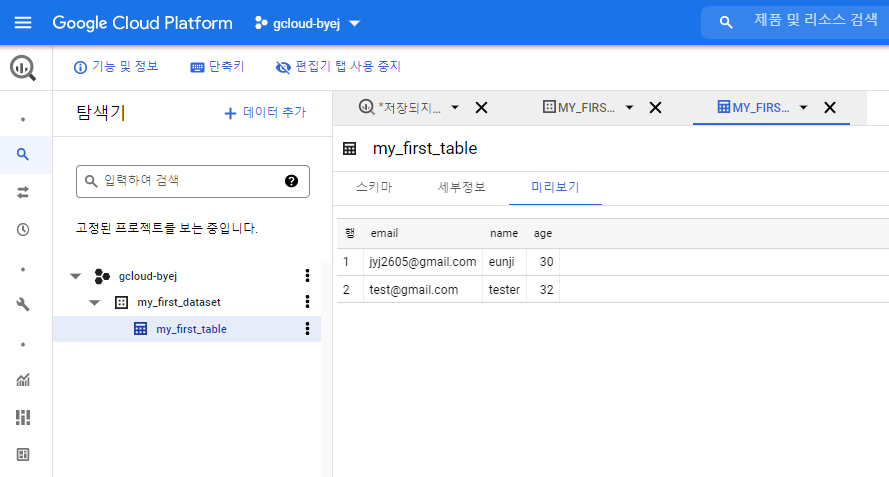
Task: Click the name column header
Action: point(504,233)
